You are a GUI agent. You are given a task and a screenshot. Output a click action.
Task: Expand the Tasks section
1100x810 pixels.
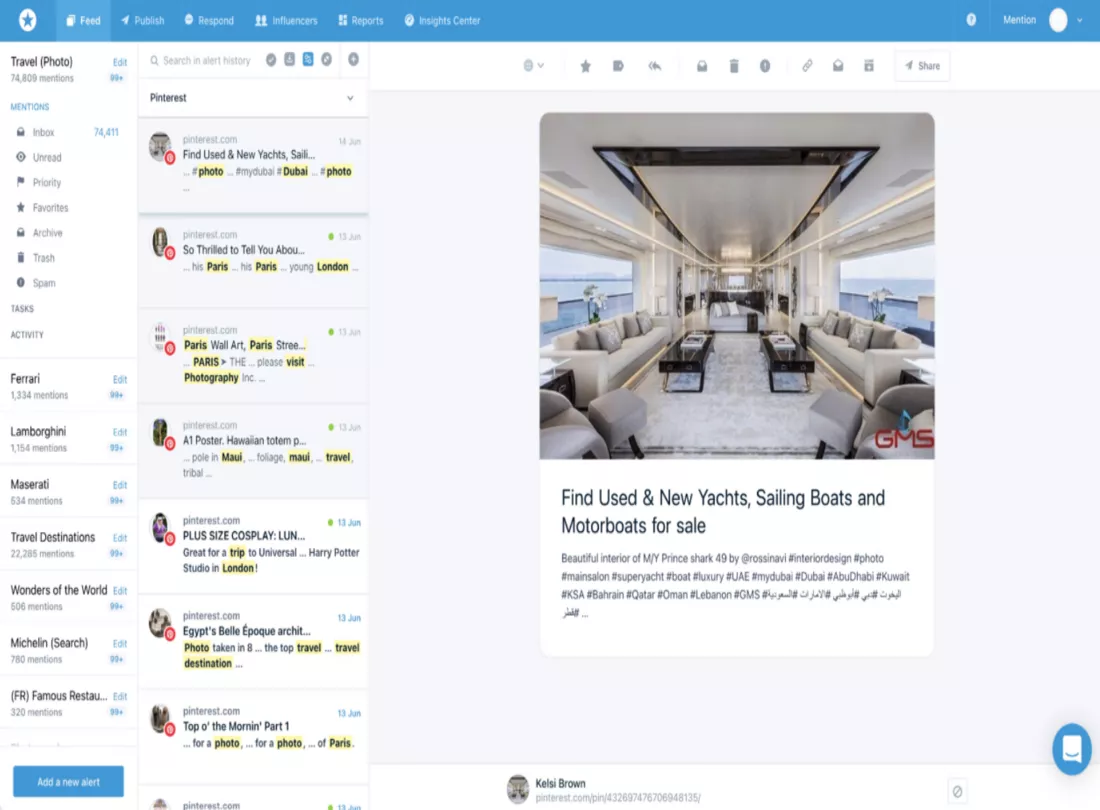22,309
